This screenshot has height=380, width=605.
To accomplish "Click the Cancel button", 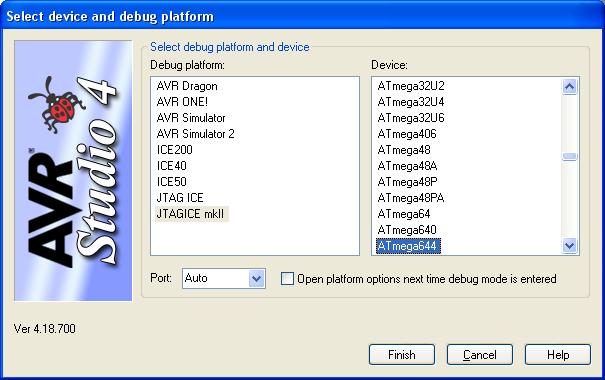I will click(x=480, y=355).
